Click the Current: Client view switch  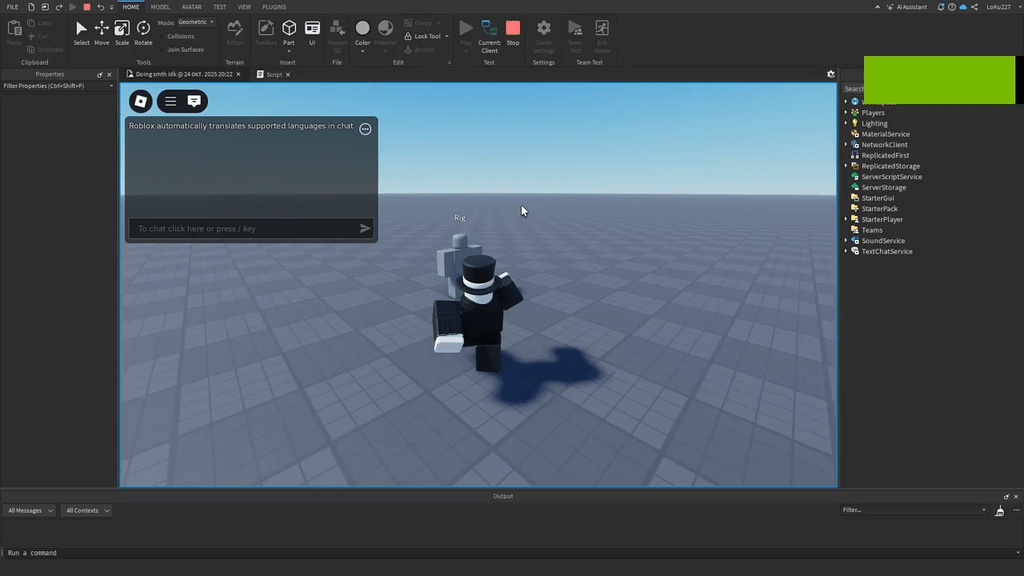point(489,36)
